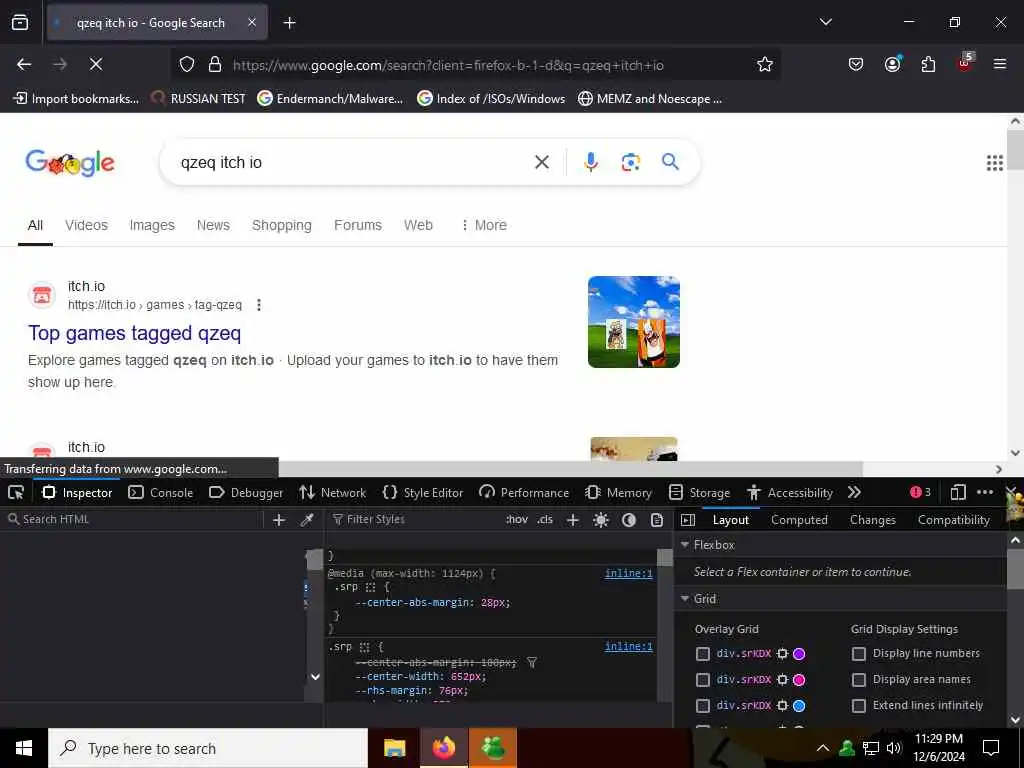Collapse the Grid section
Screen dimensions: 1024x768
point(685,599)
